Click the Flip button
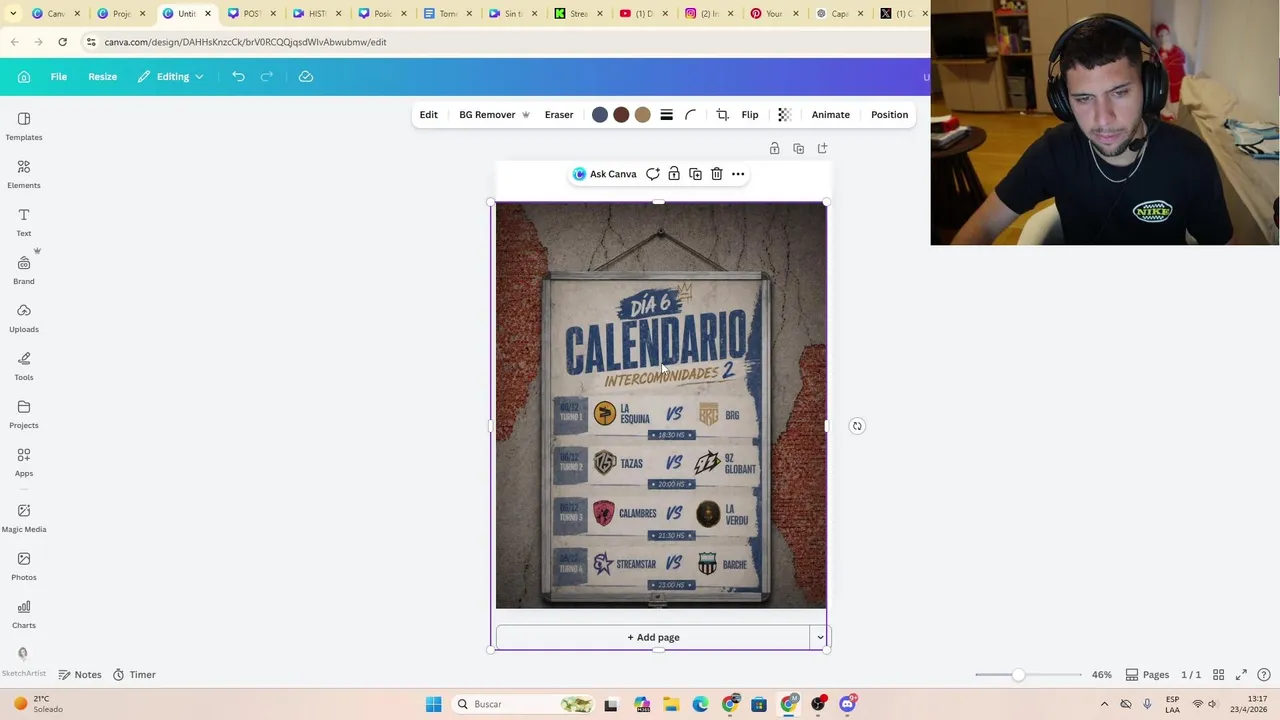Image resolution: width=1280 pixels, height=720 pixels. click(x=750, y=115)
